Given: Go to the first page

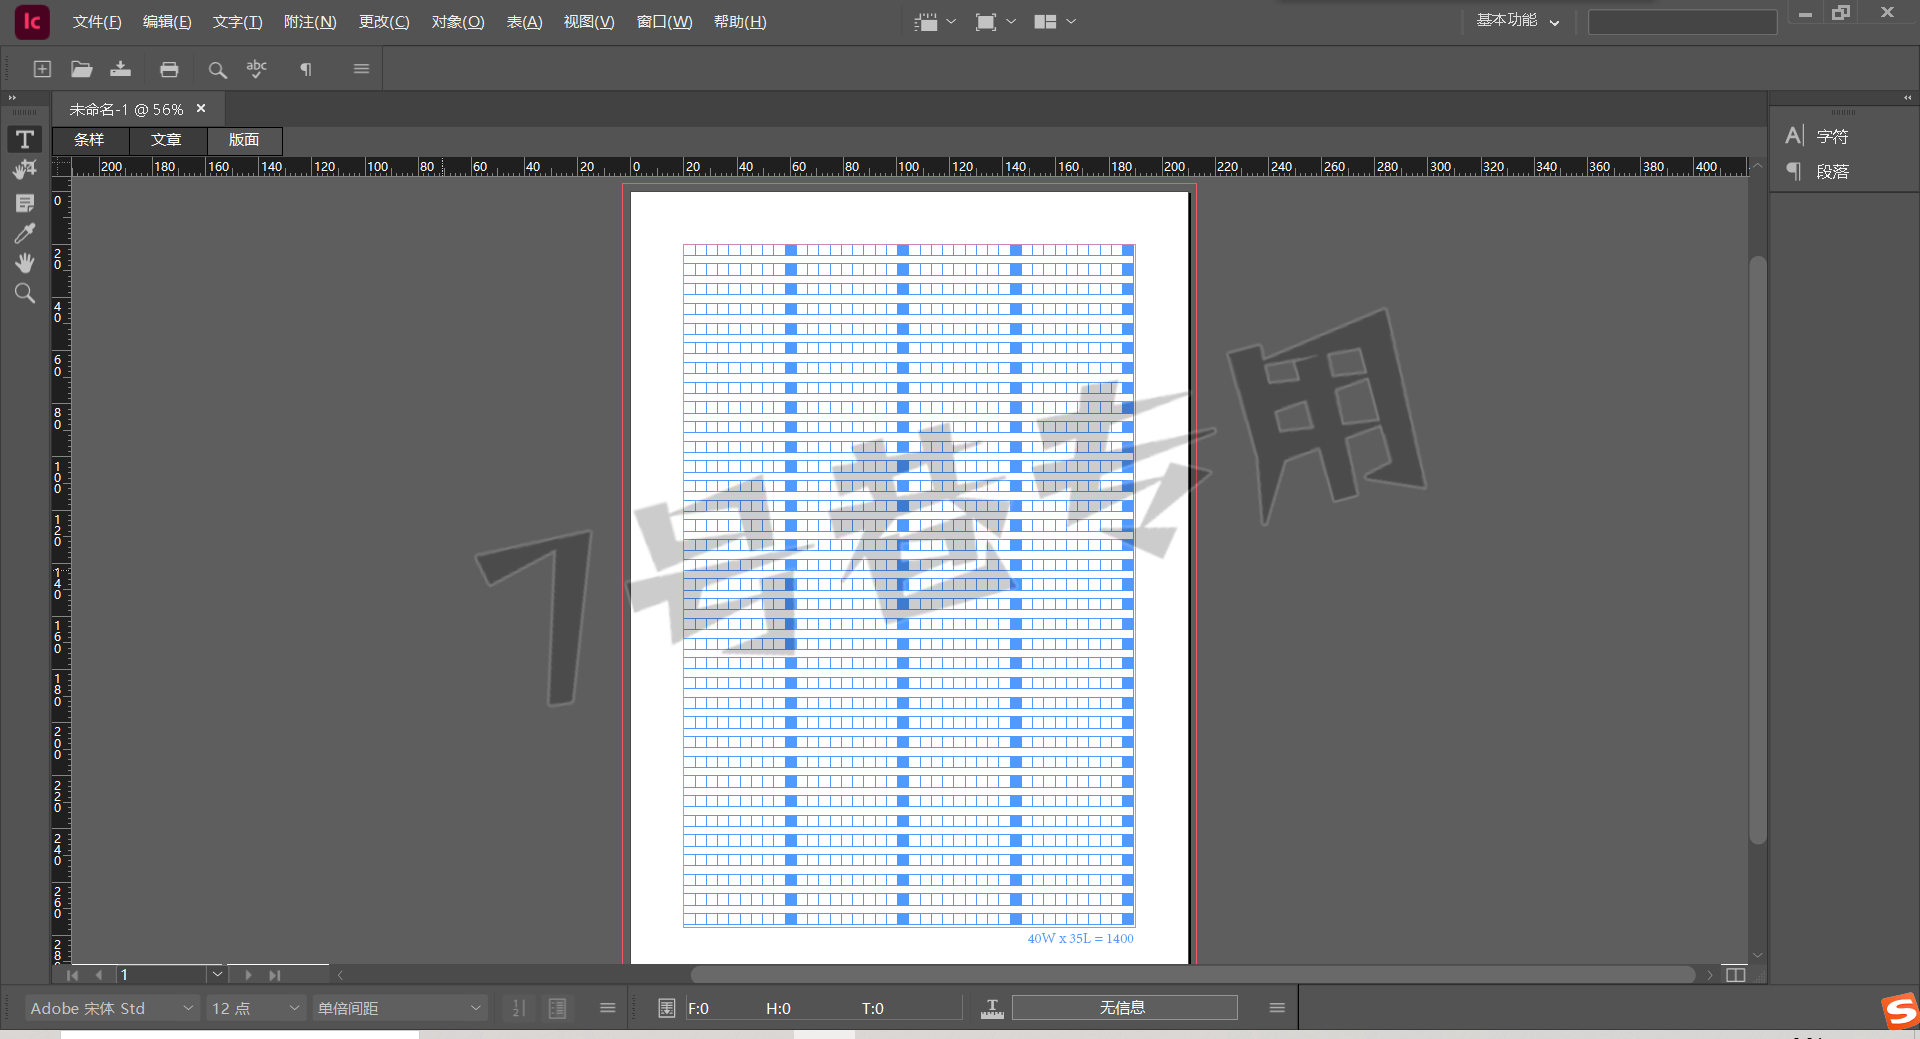Looking at the screenshot, I should (72, 975).
